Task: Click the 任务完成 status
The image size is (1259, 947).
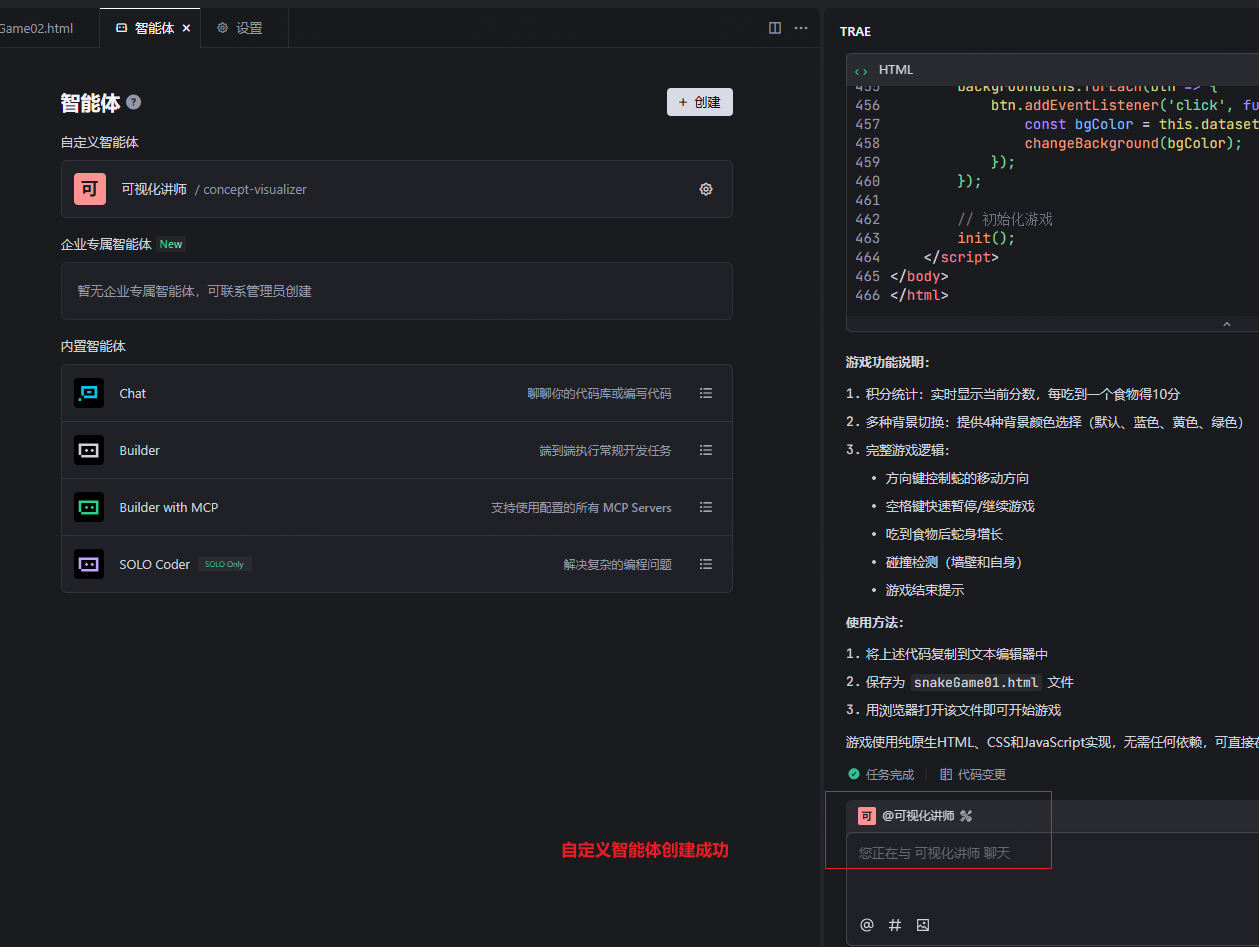Action: coord(881,774)
